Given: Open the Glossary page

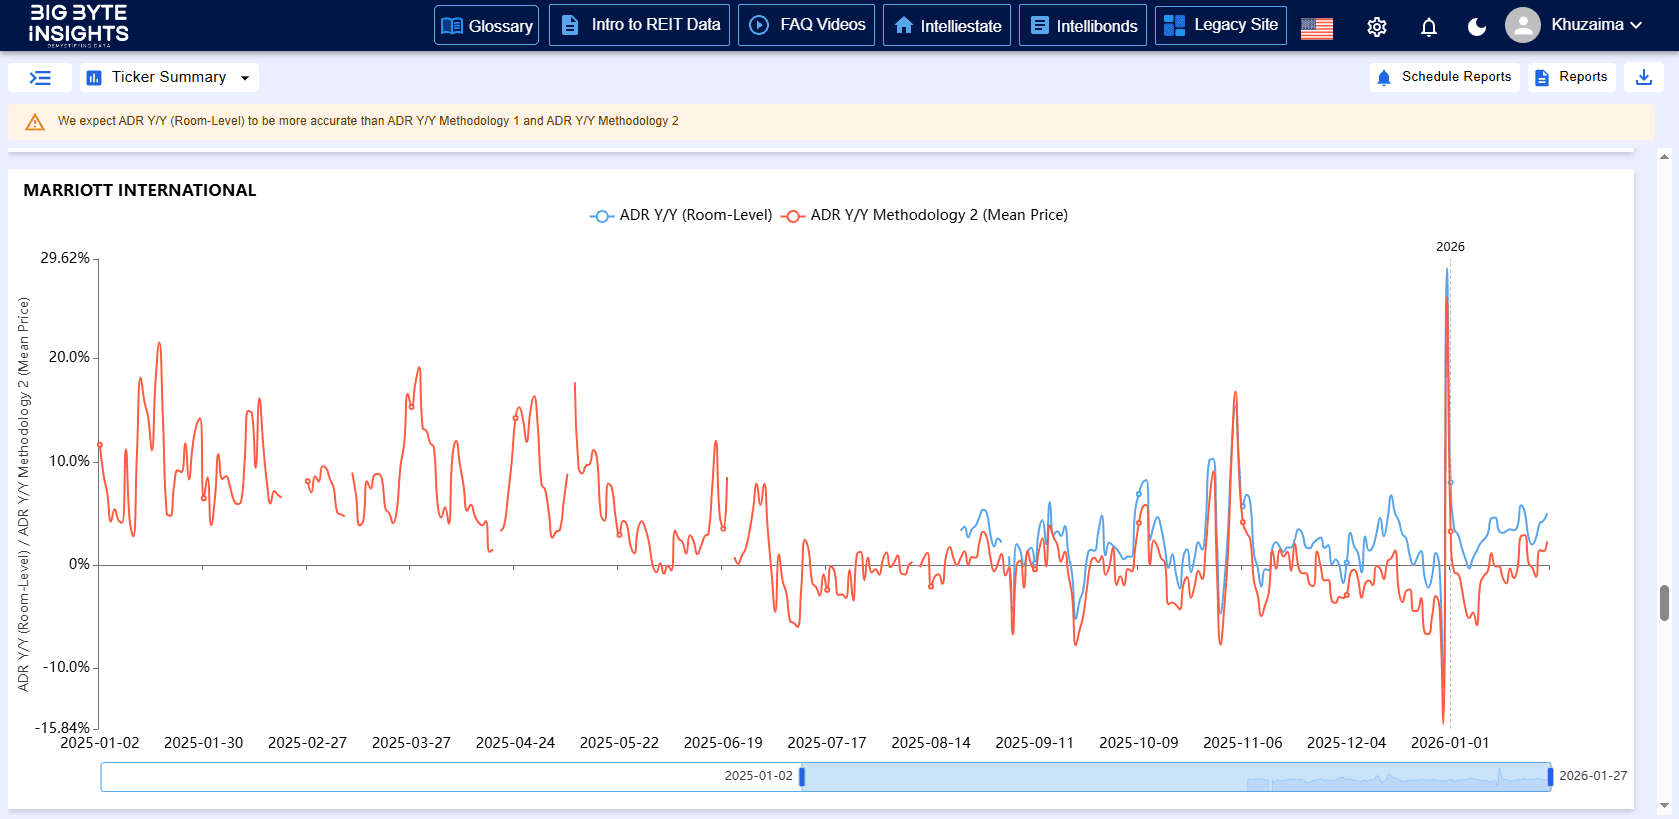Looking at the screenshot, I should coord(486,25).
